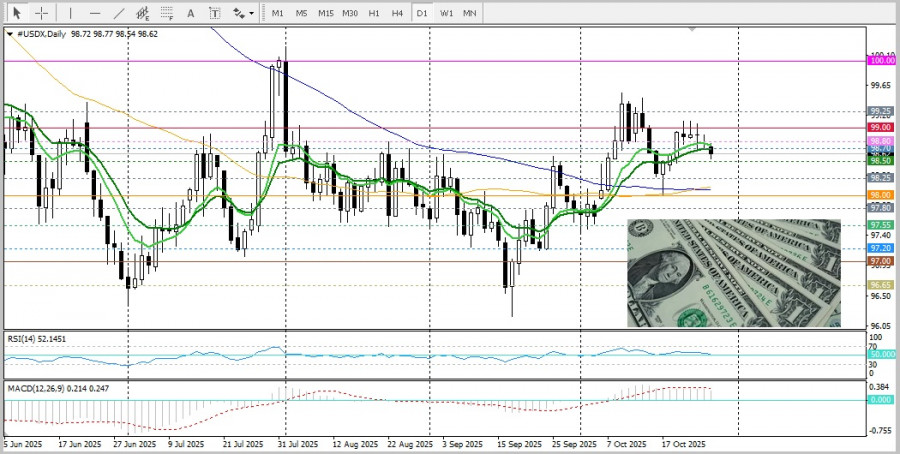
Task: Switch chart to H1 timeframe
Action: 374,13
